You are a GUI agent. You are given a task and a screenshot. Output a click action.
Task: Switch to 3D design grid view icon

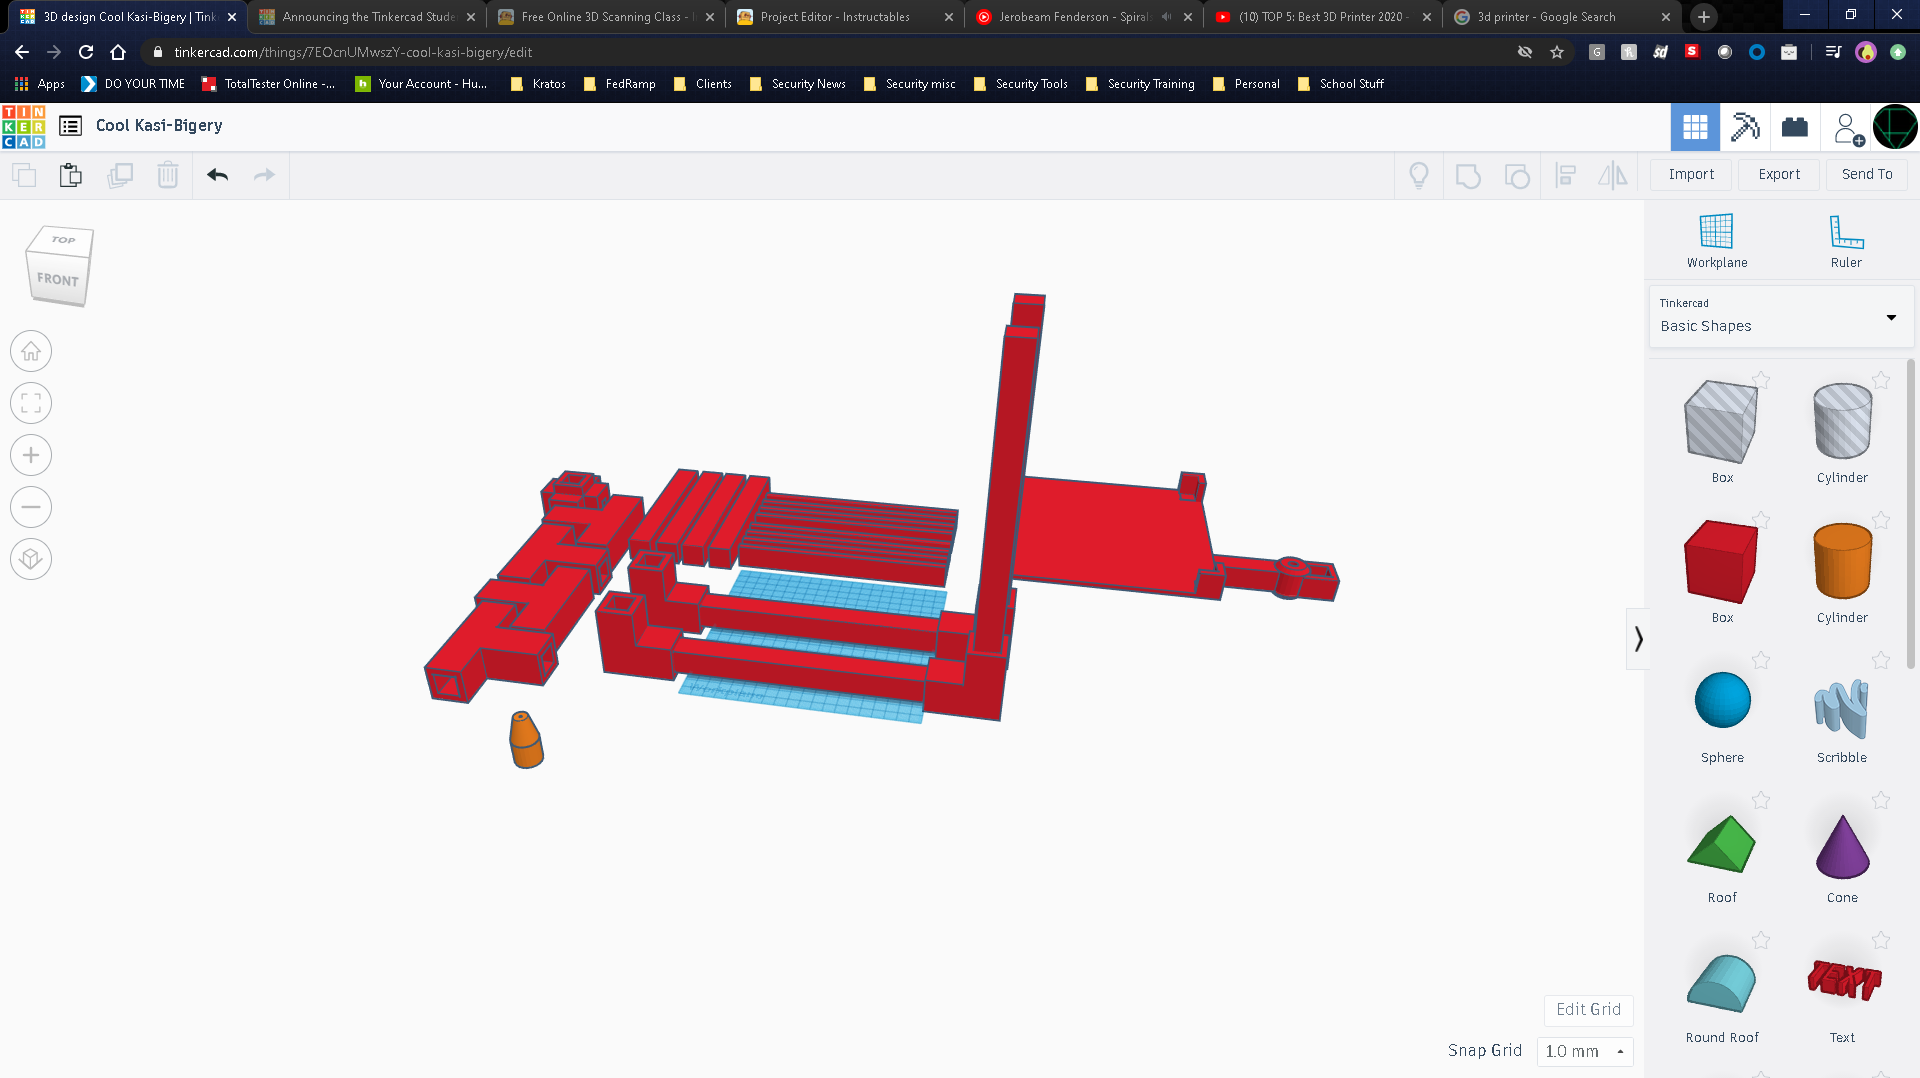[x=1695, y=127]
